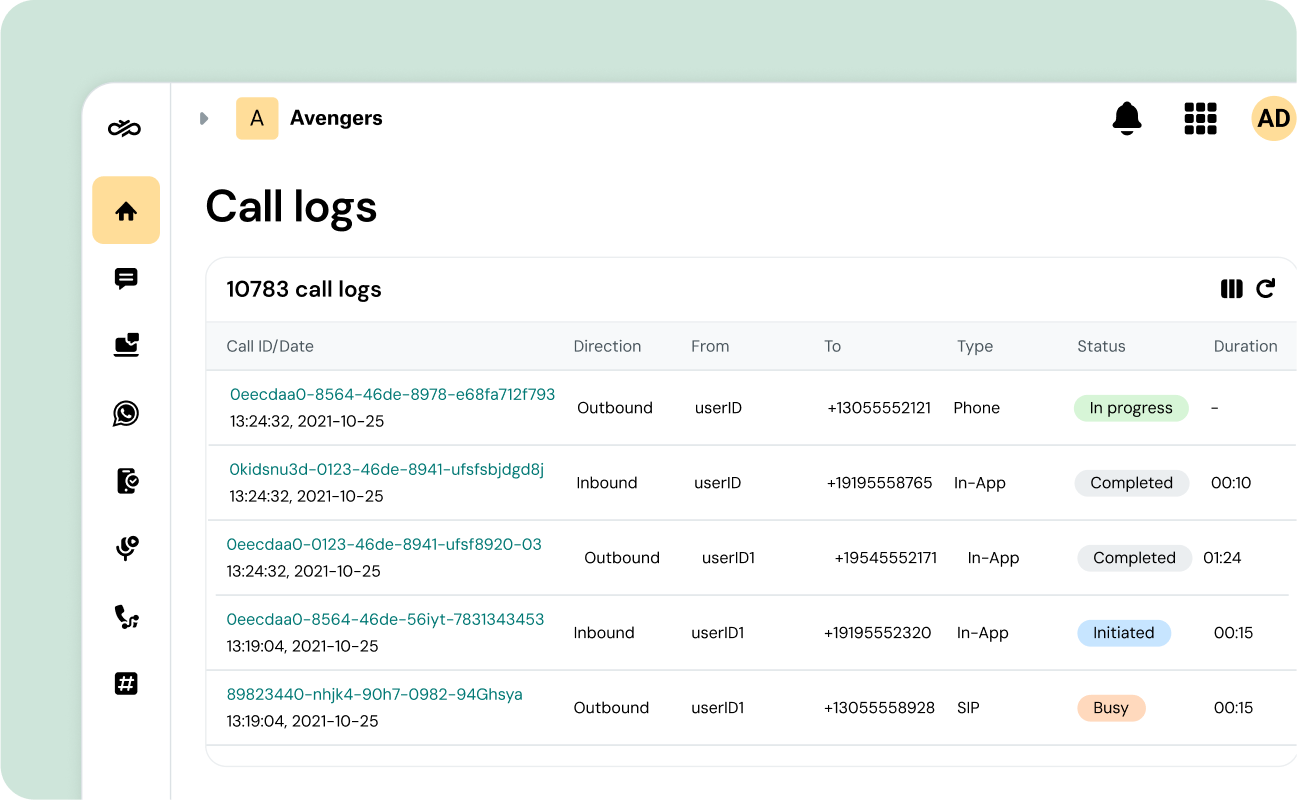The height and width of the screenshot is (800, 1297).
Task: Open call log 89823440-nhjk4-90h7-0982-94Ghsya
Action: pyautogui.click(x=375, y=694)
